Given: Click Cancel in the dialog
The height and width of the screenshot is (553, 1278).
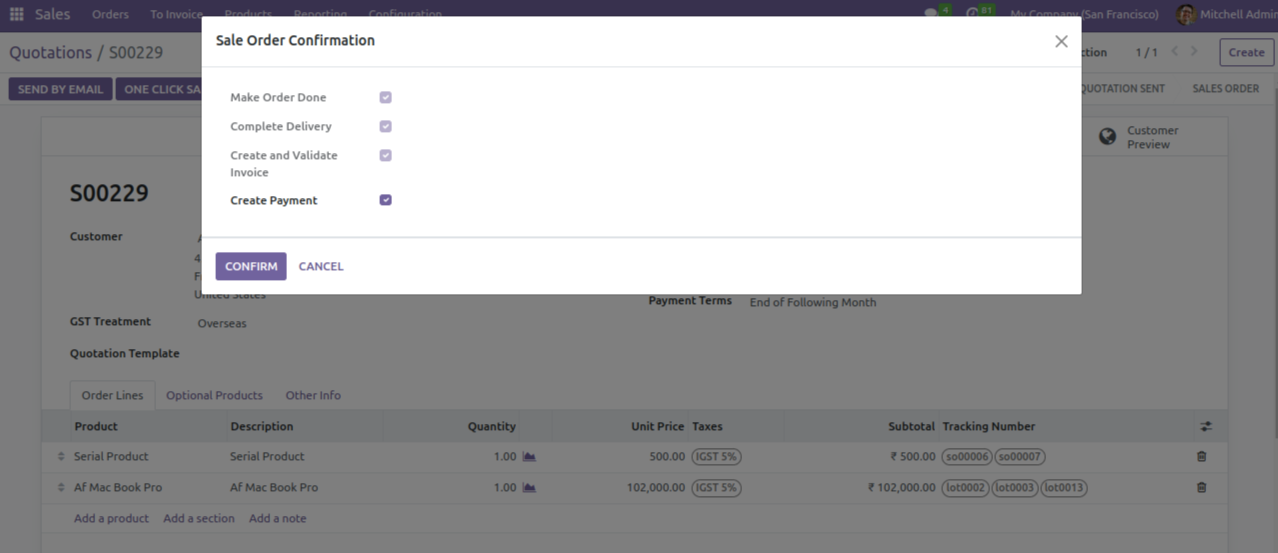Looking at the screenshot, I should click(320, 267).
